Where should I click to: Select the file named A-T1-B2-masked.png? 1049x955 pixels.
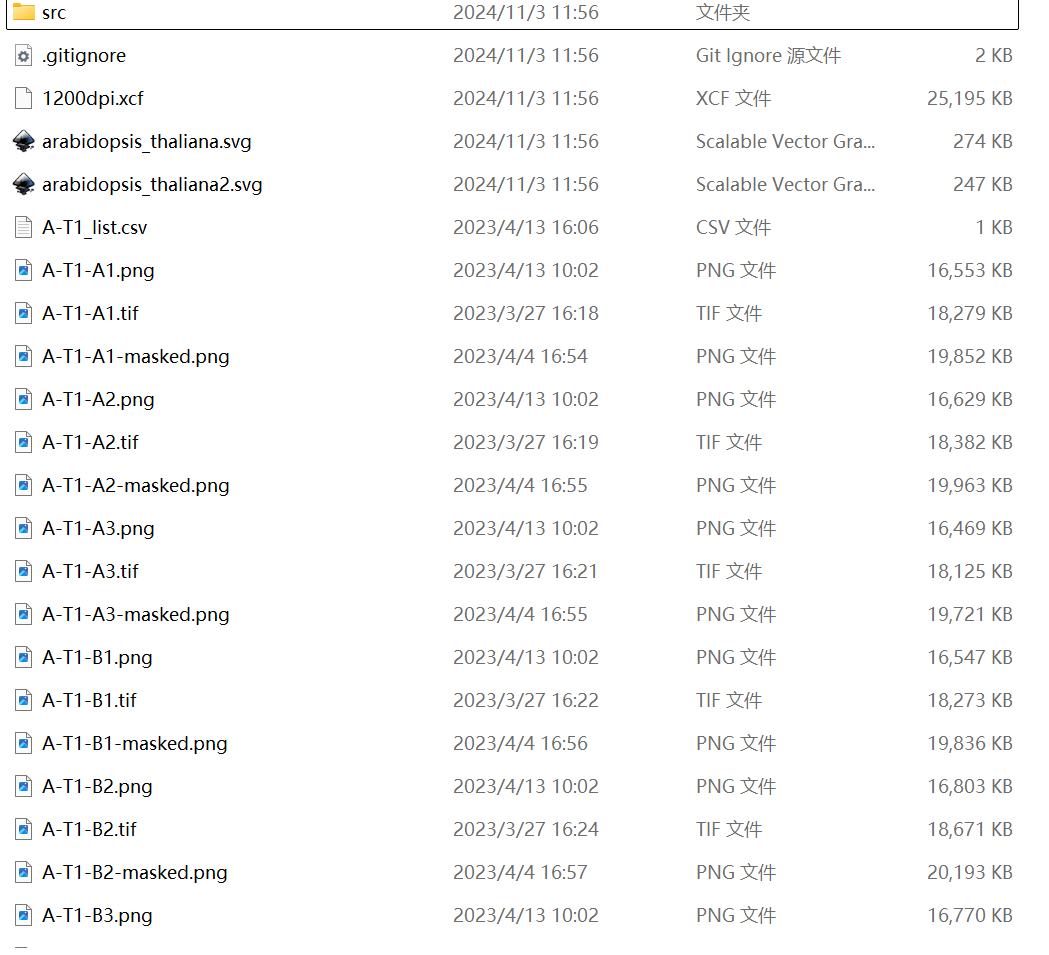[x=134, y=872]
